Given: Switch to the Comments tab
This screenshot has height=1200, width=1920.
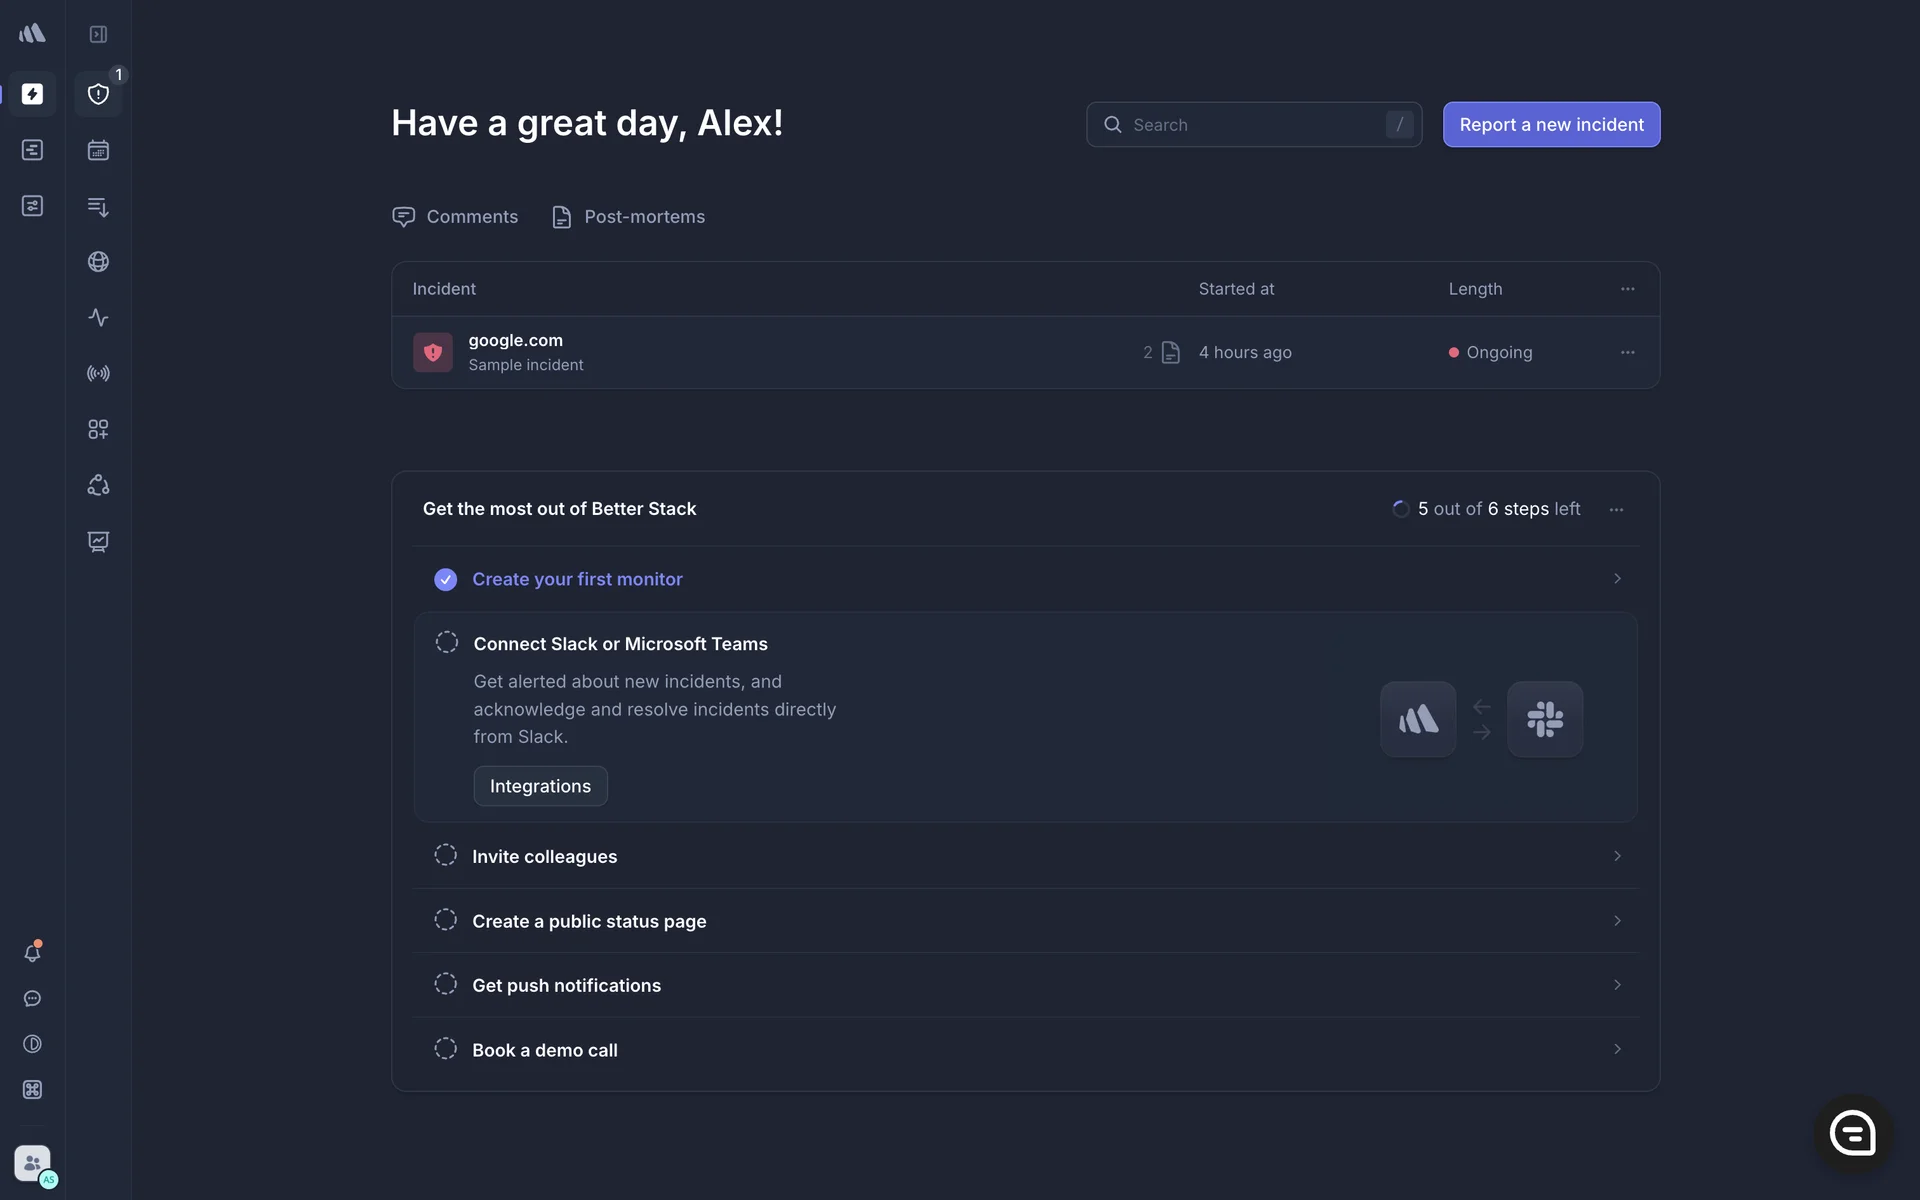Looking at the screenshot, I should point(455,217).
